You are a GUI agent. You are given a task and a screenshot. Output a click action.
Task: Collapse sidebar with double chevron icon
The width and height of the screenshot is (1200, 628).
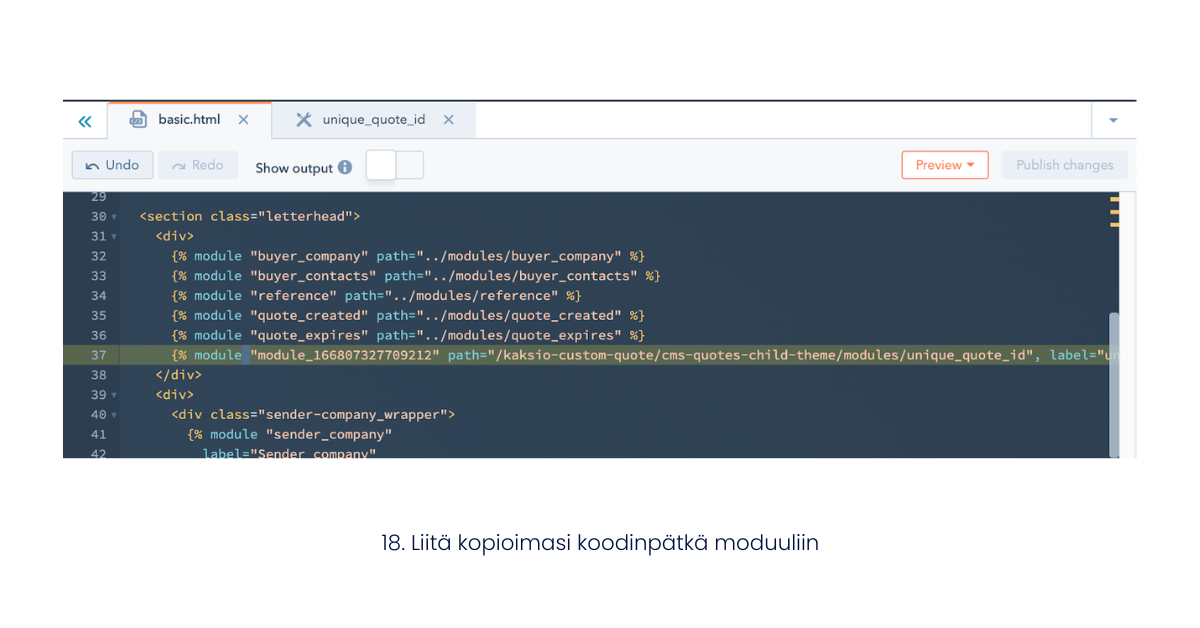[x=85, y=121]
